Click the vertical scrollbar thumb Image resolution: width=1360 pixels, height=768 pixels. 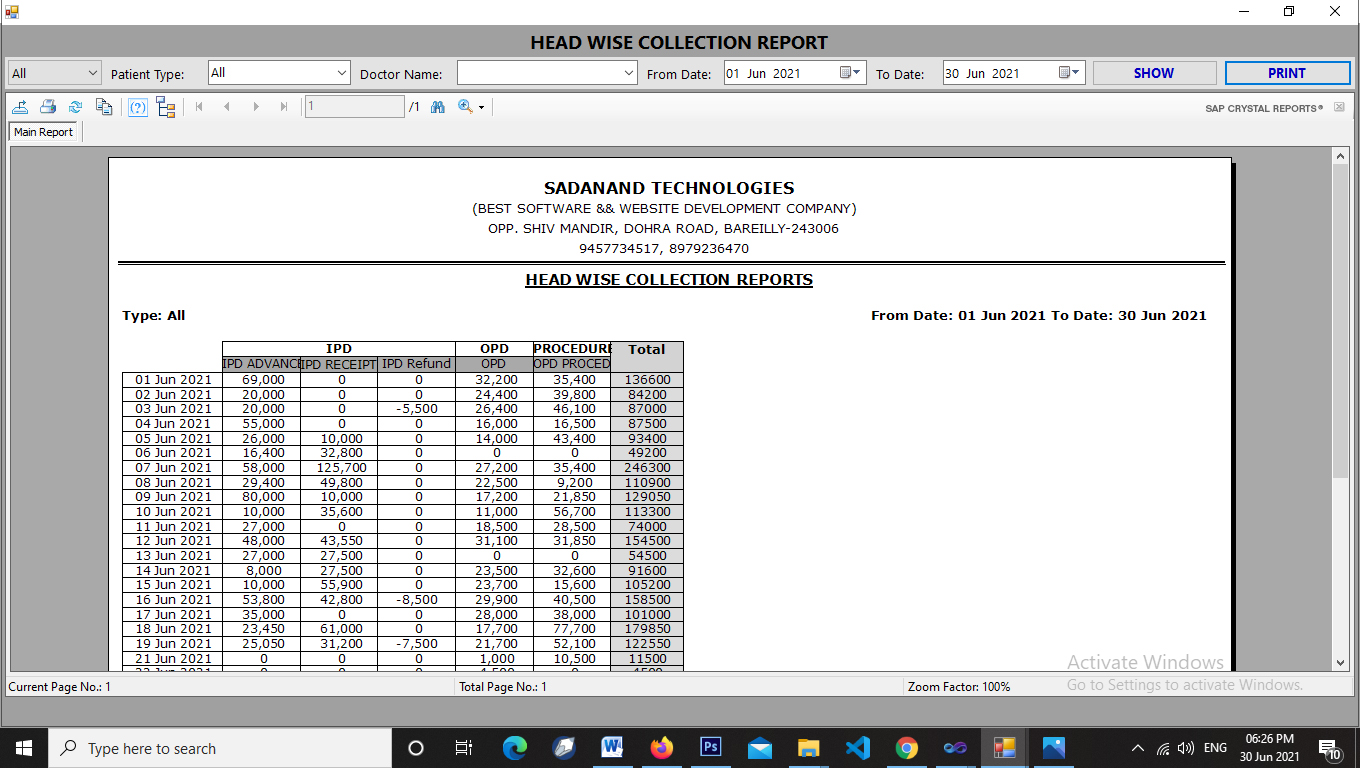(x=1341, y=320)
